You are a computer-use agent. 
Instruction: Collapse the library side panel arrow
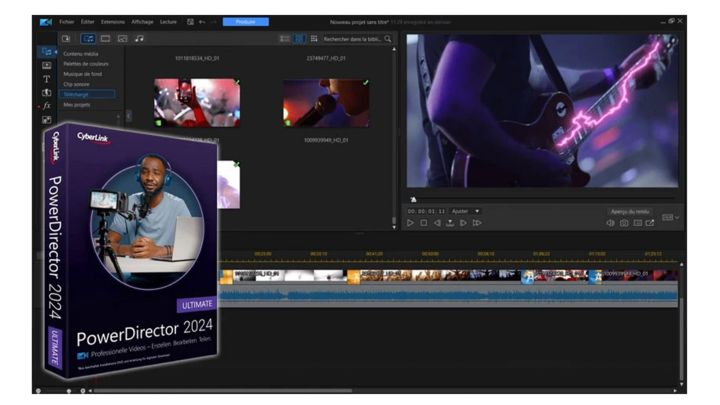pos(129,115)
